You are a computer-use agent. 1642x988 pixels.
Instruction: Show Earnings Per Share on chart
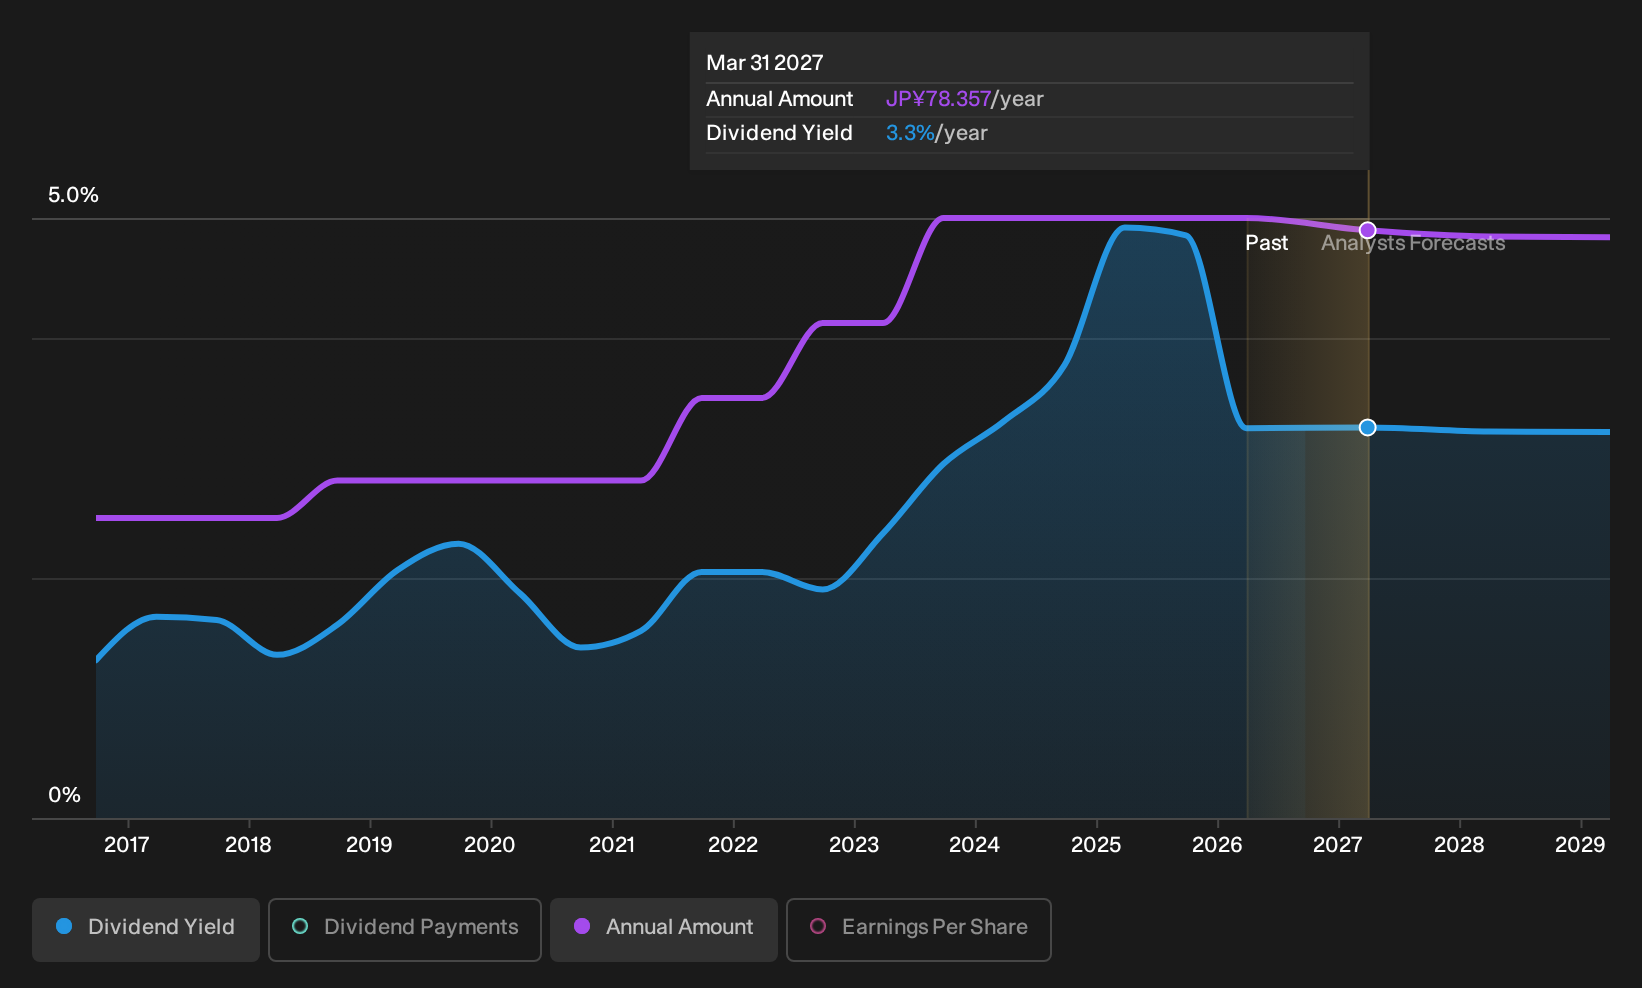pos(919,929)
